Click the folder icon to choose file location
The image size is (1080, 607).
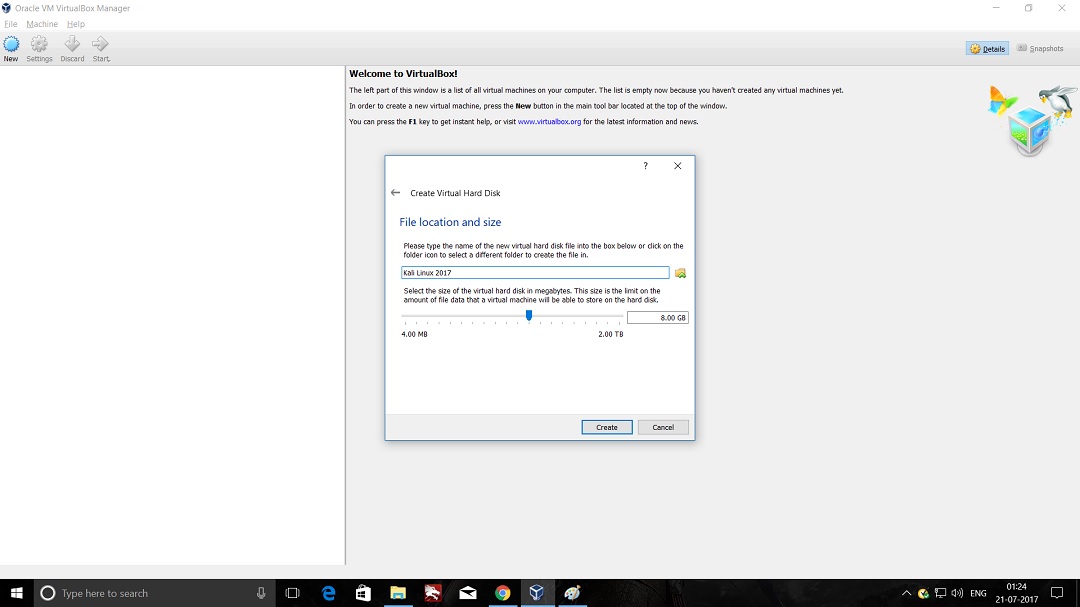[681, 273]
